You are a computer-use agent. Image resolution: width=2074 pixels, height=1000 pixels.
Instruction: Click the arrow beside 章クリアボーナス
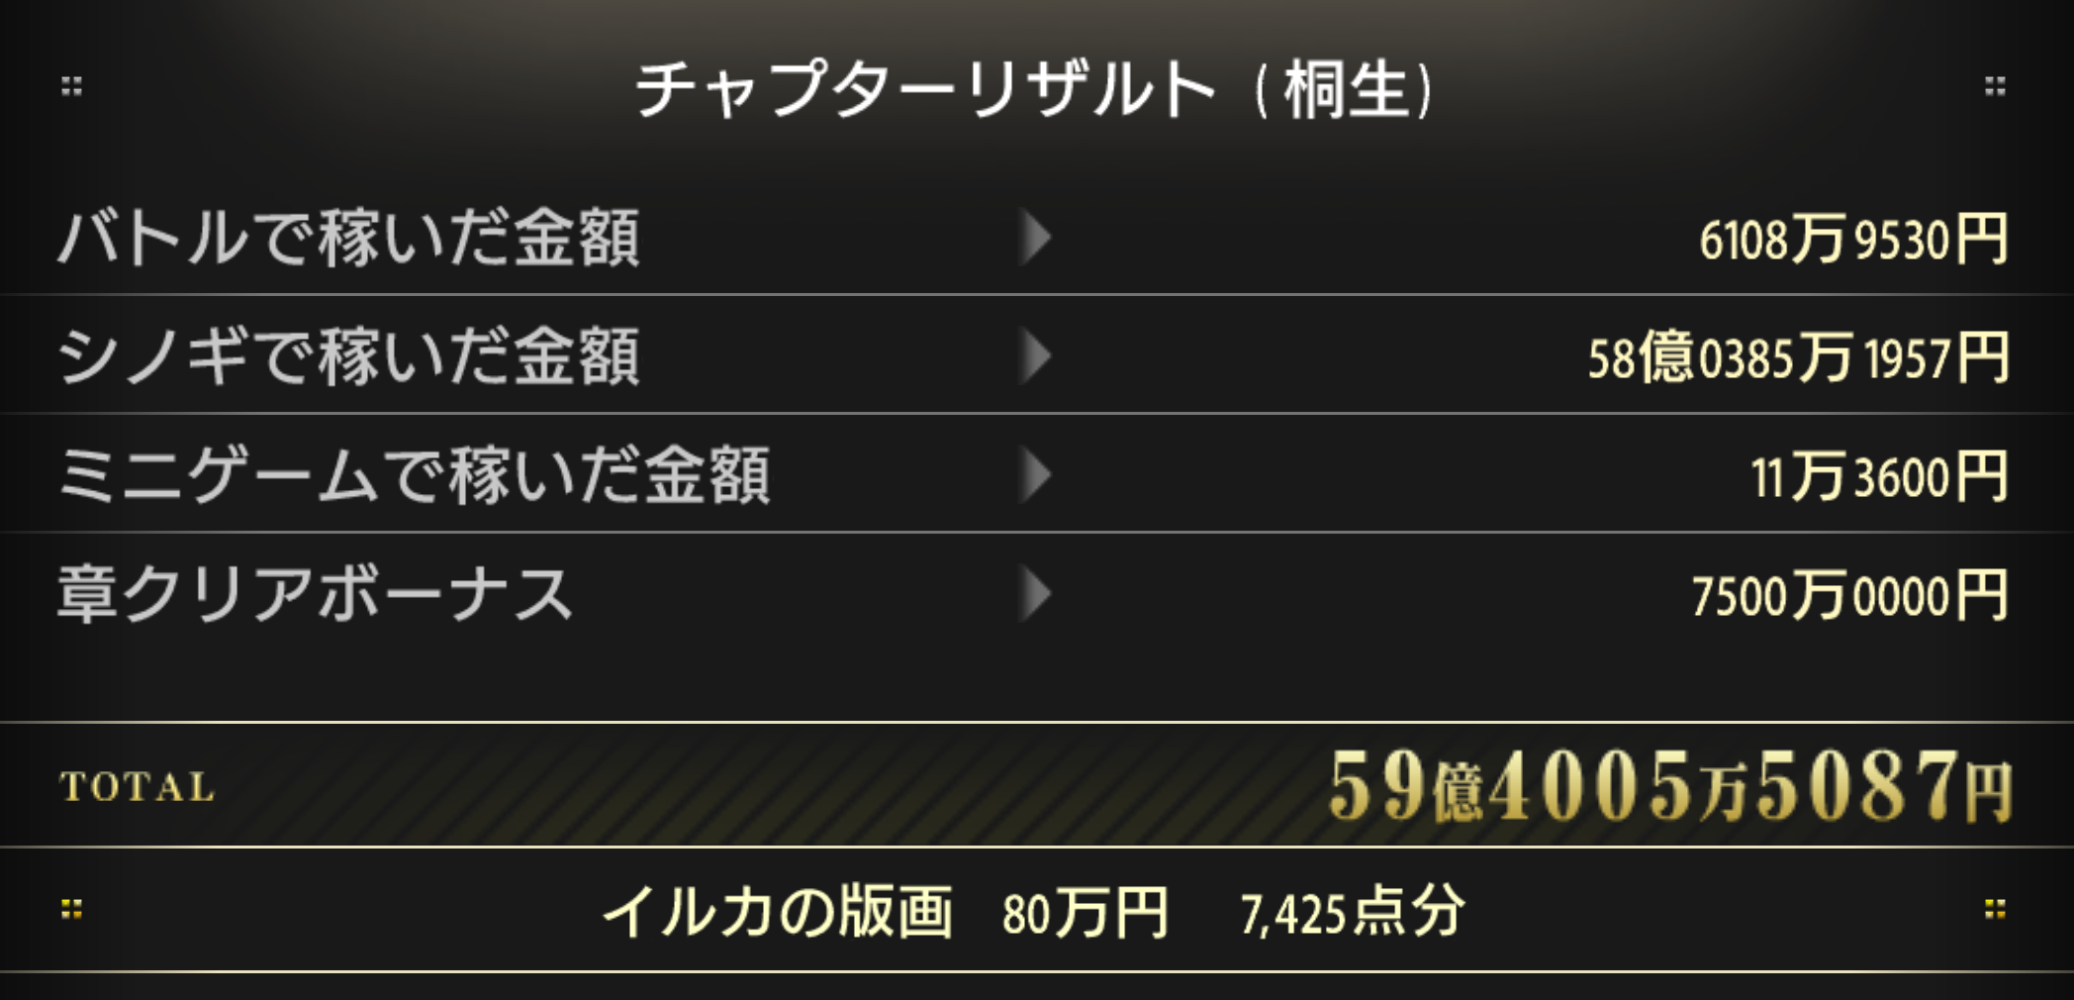(x=1036, y=594)
